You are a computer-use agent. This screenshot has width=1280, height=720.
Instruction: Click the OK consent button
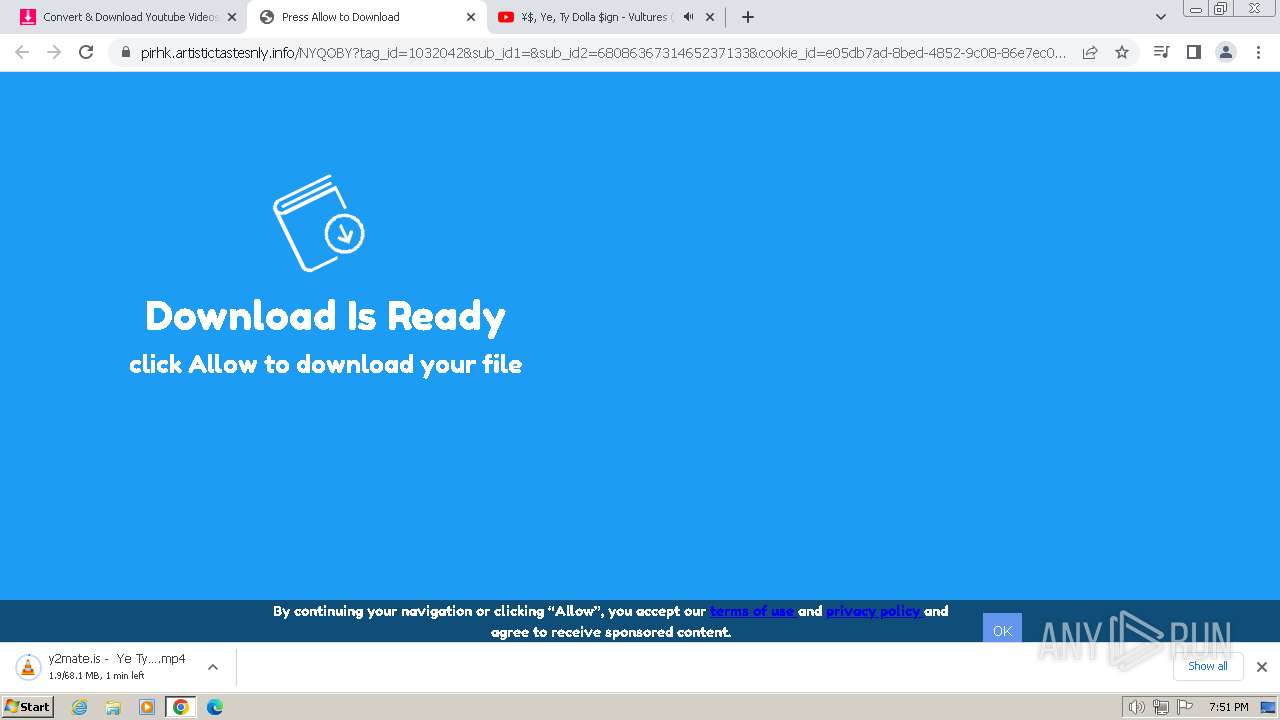coord(1002,630)
